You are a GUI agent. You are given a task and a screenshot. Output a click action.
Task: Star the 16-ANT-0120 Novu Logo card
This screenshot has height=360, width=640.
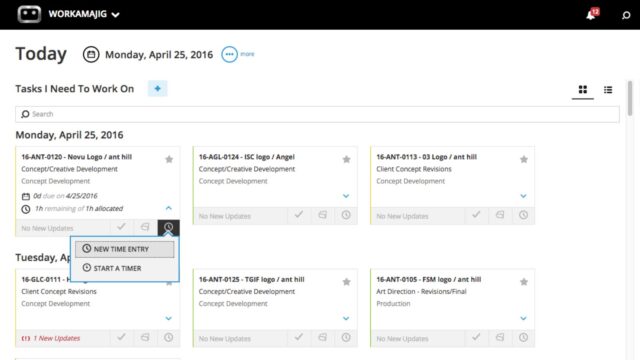[169, 159]
